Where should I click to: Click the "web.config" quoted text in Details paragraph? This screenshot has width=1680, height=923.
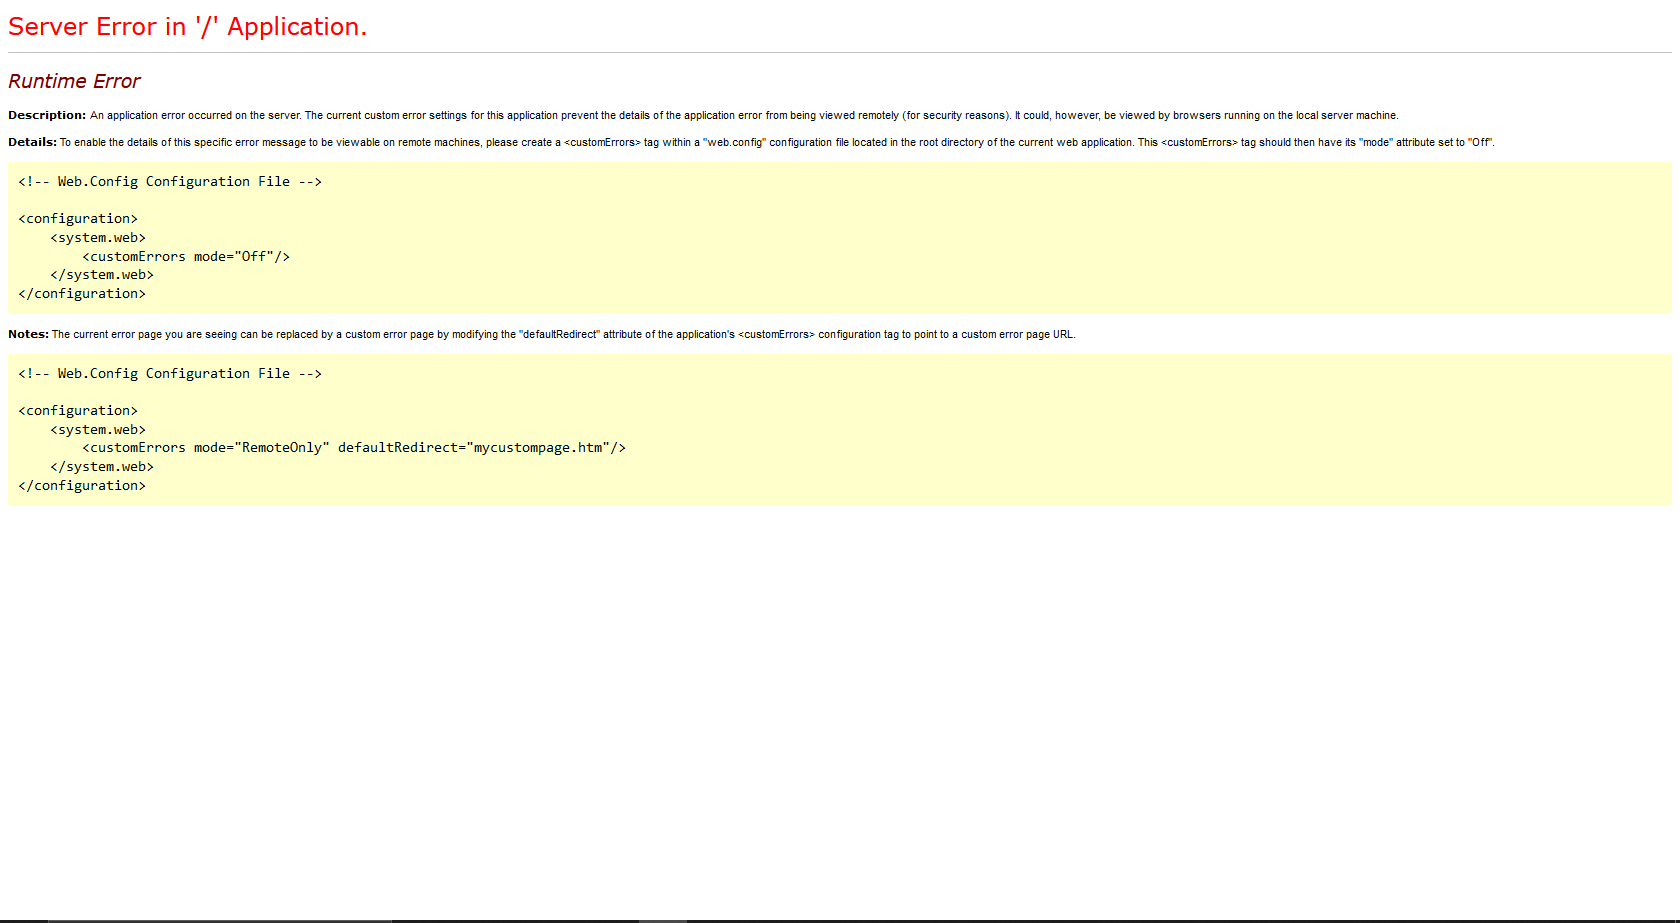[734, 142]
